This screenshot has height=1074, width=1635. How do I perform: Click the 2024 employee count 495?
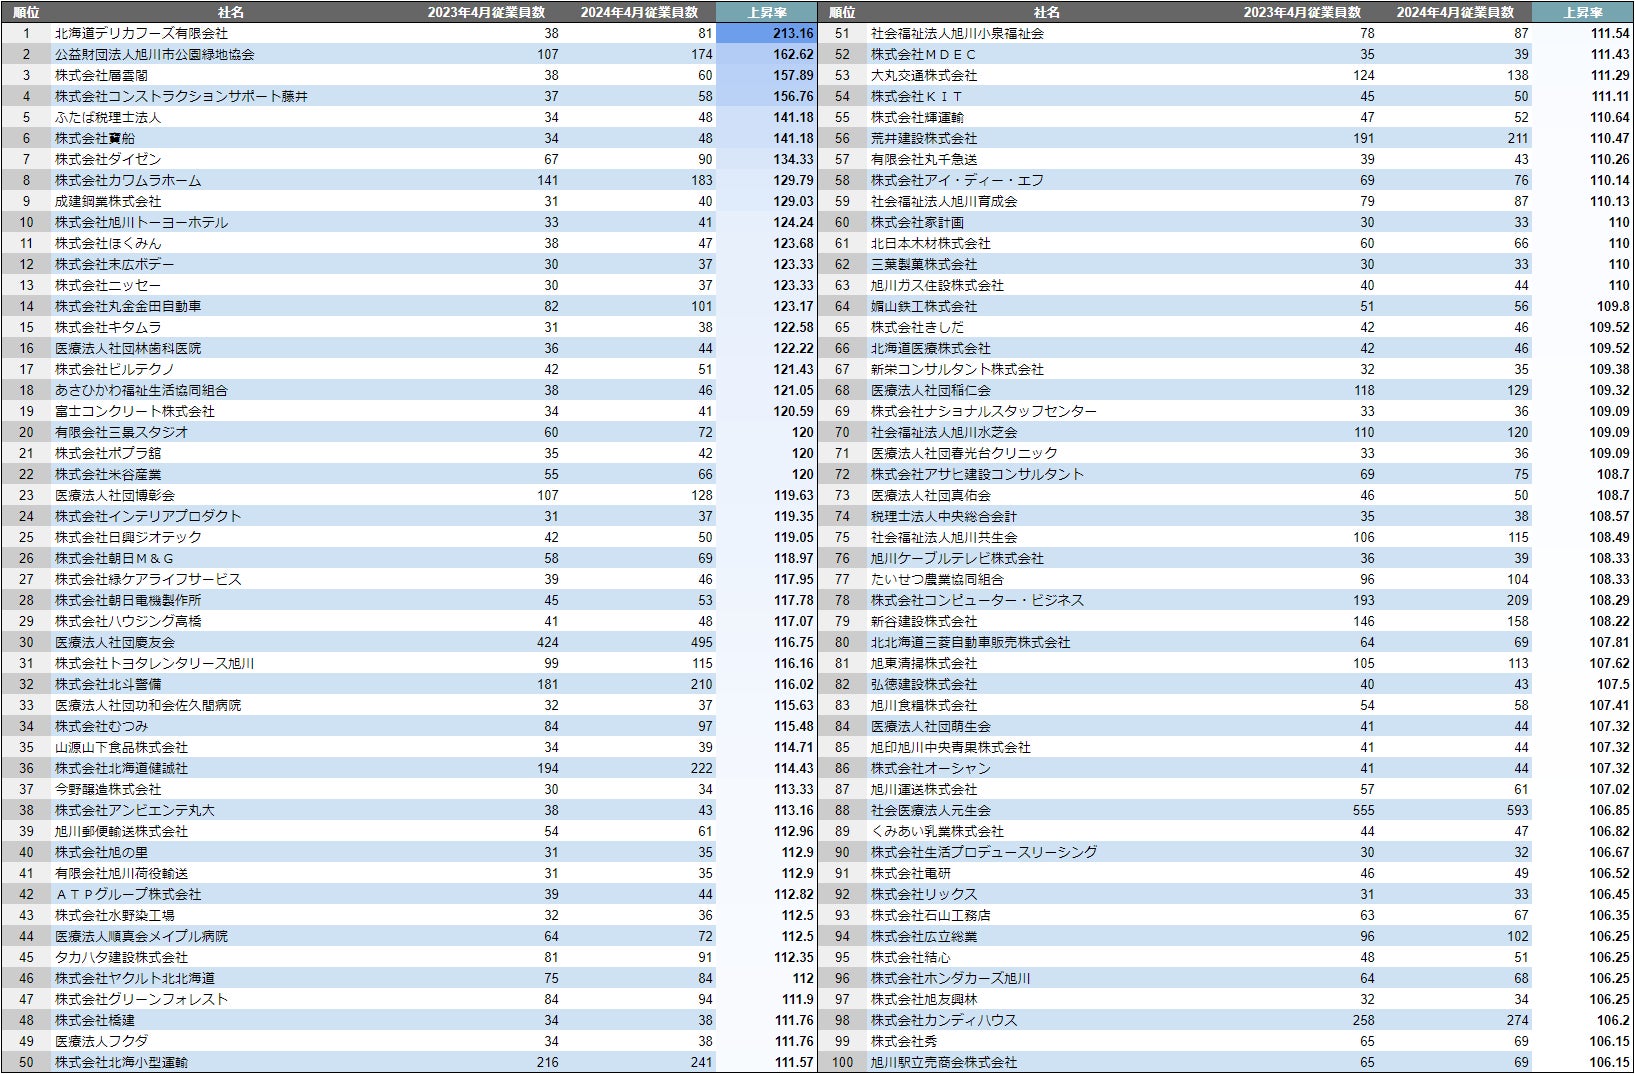click(x=701, y=642)
